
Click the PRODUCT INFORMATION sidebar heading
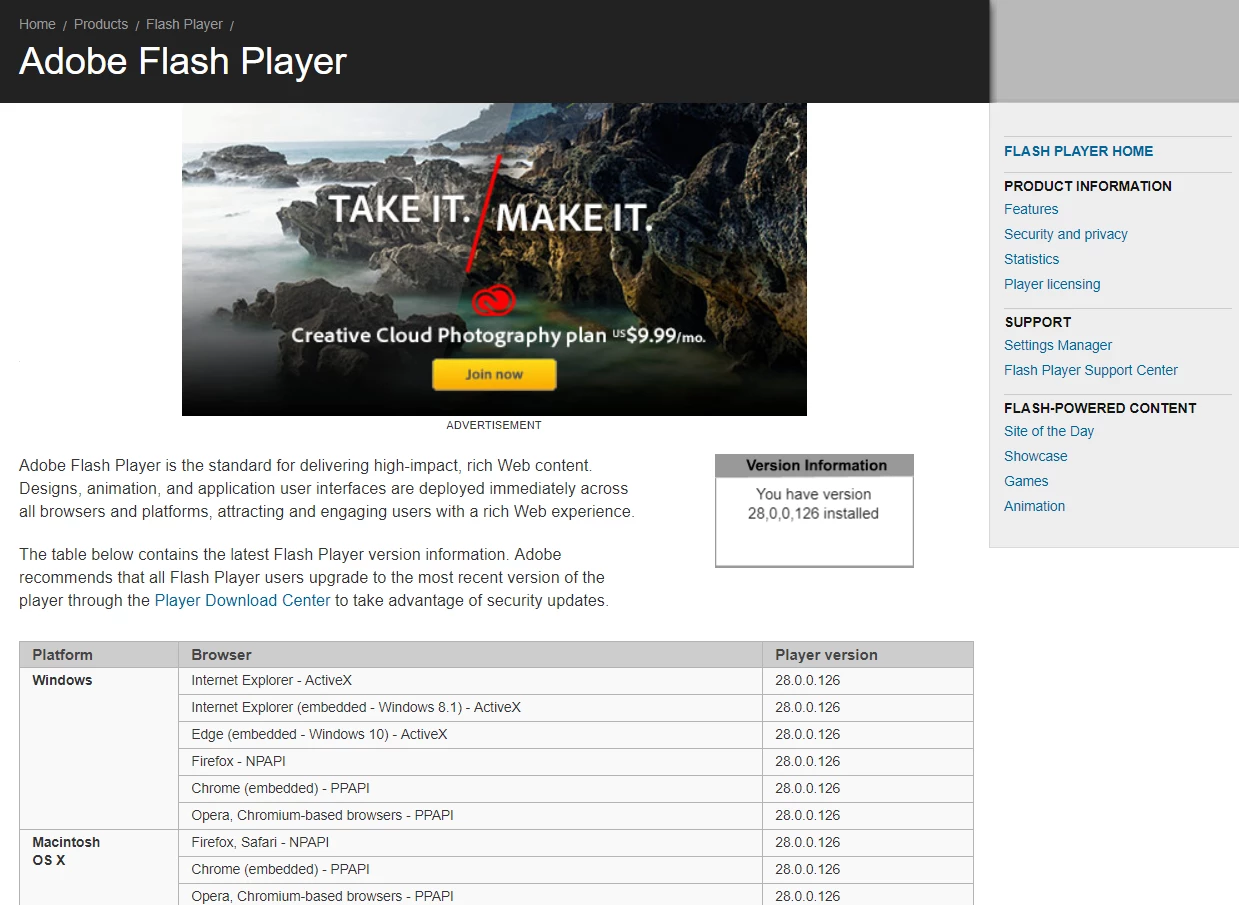1088,186
